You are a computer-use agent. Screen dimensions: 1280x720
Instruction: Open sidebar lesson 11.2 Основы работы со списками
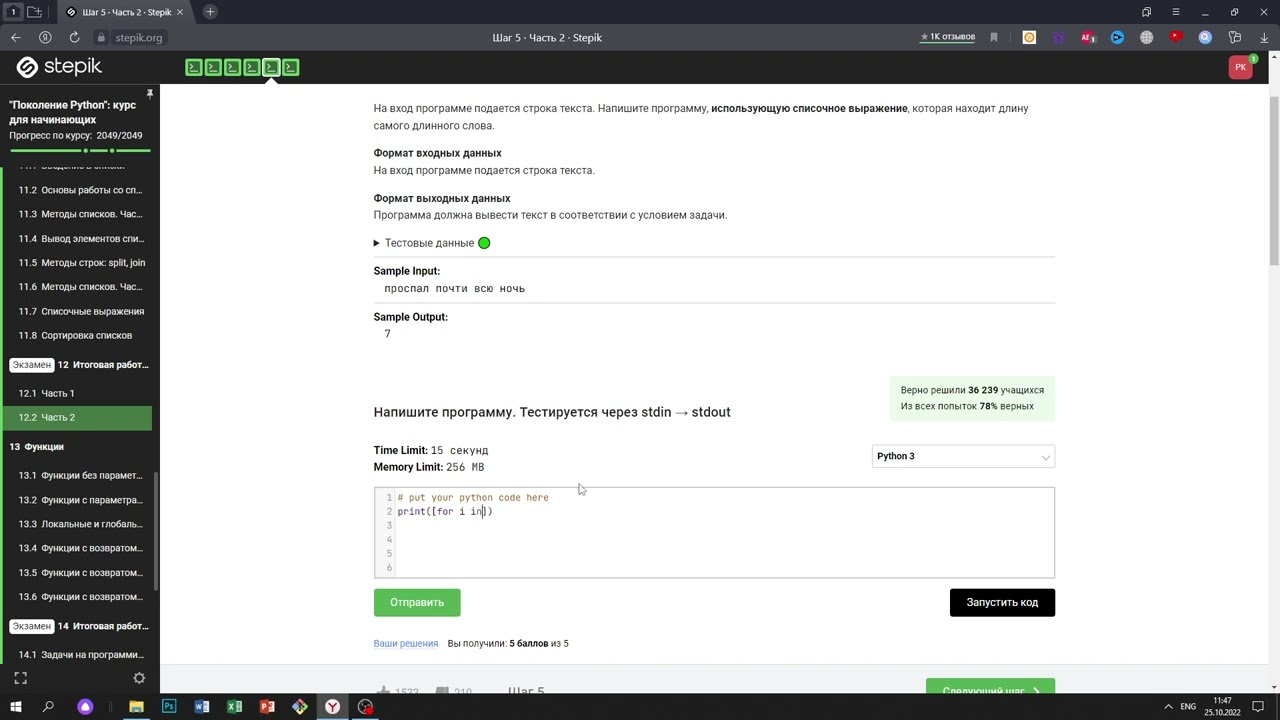[80, 190]
